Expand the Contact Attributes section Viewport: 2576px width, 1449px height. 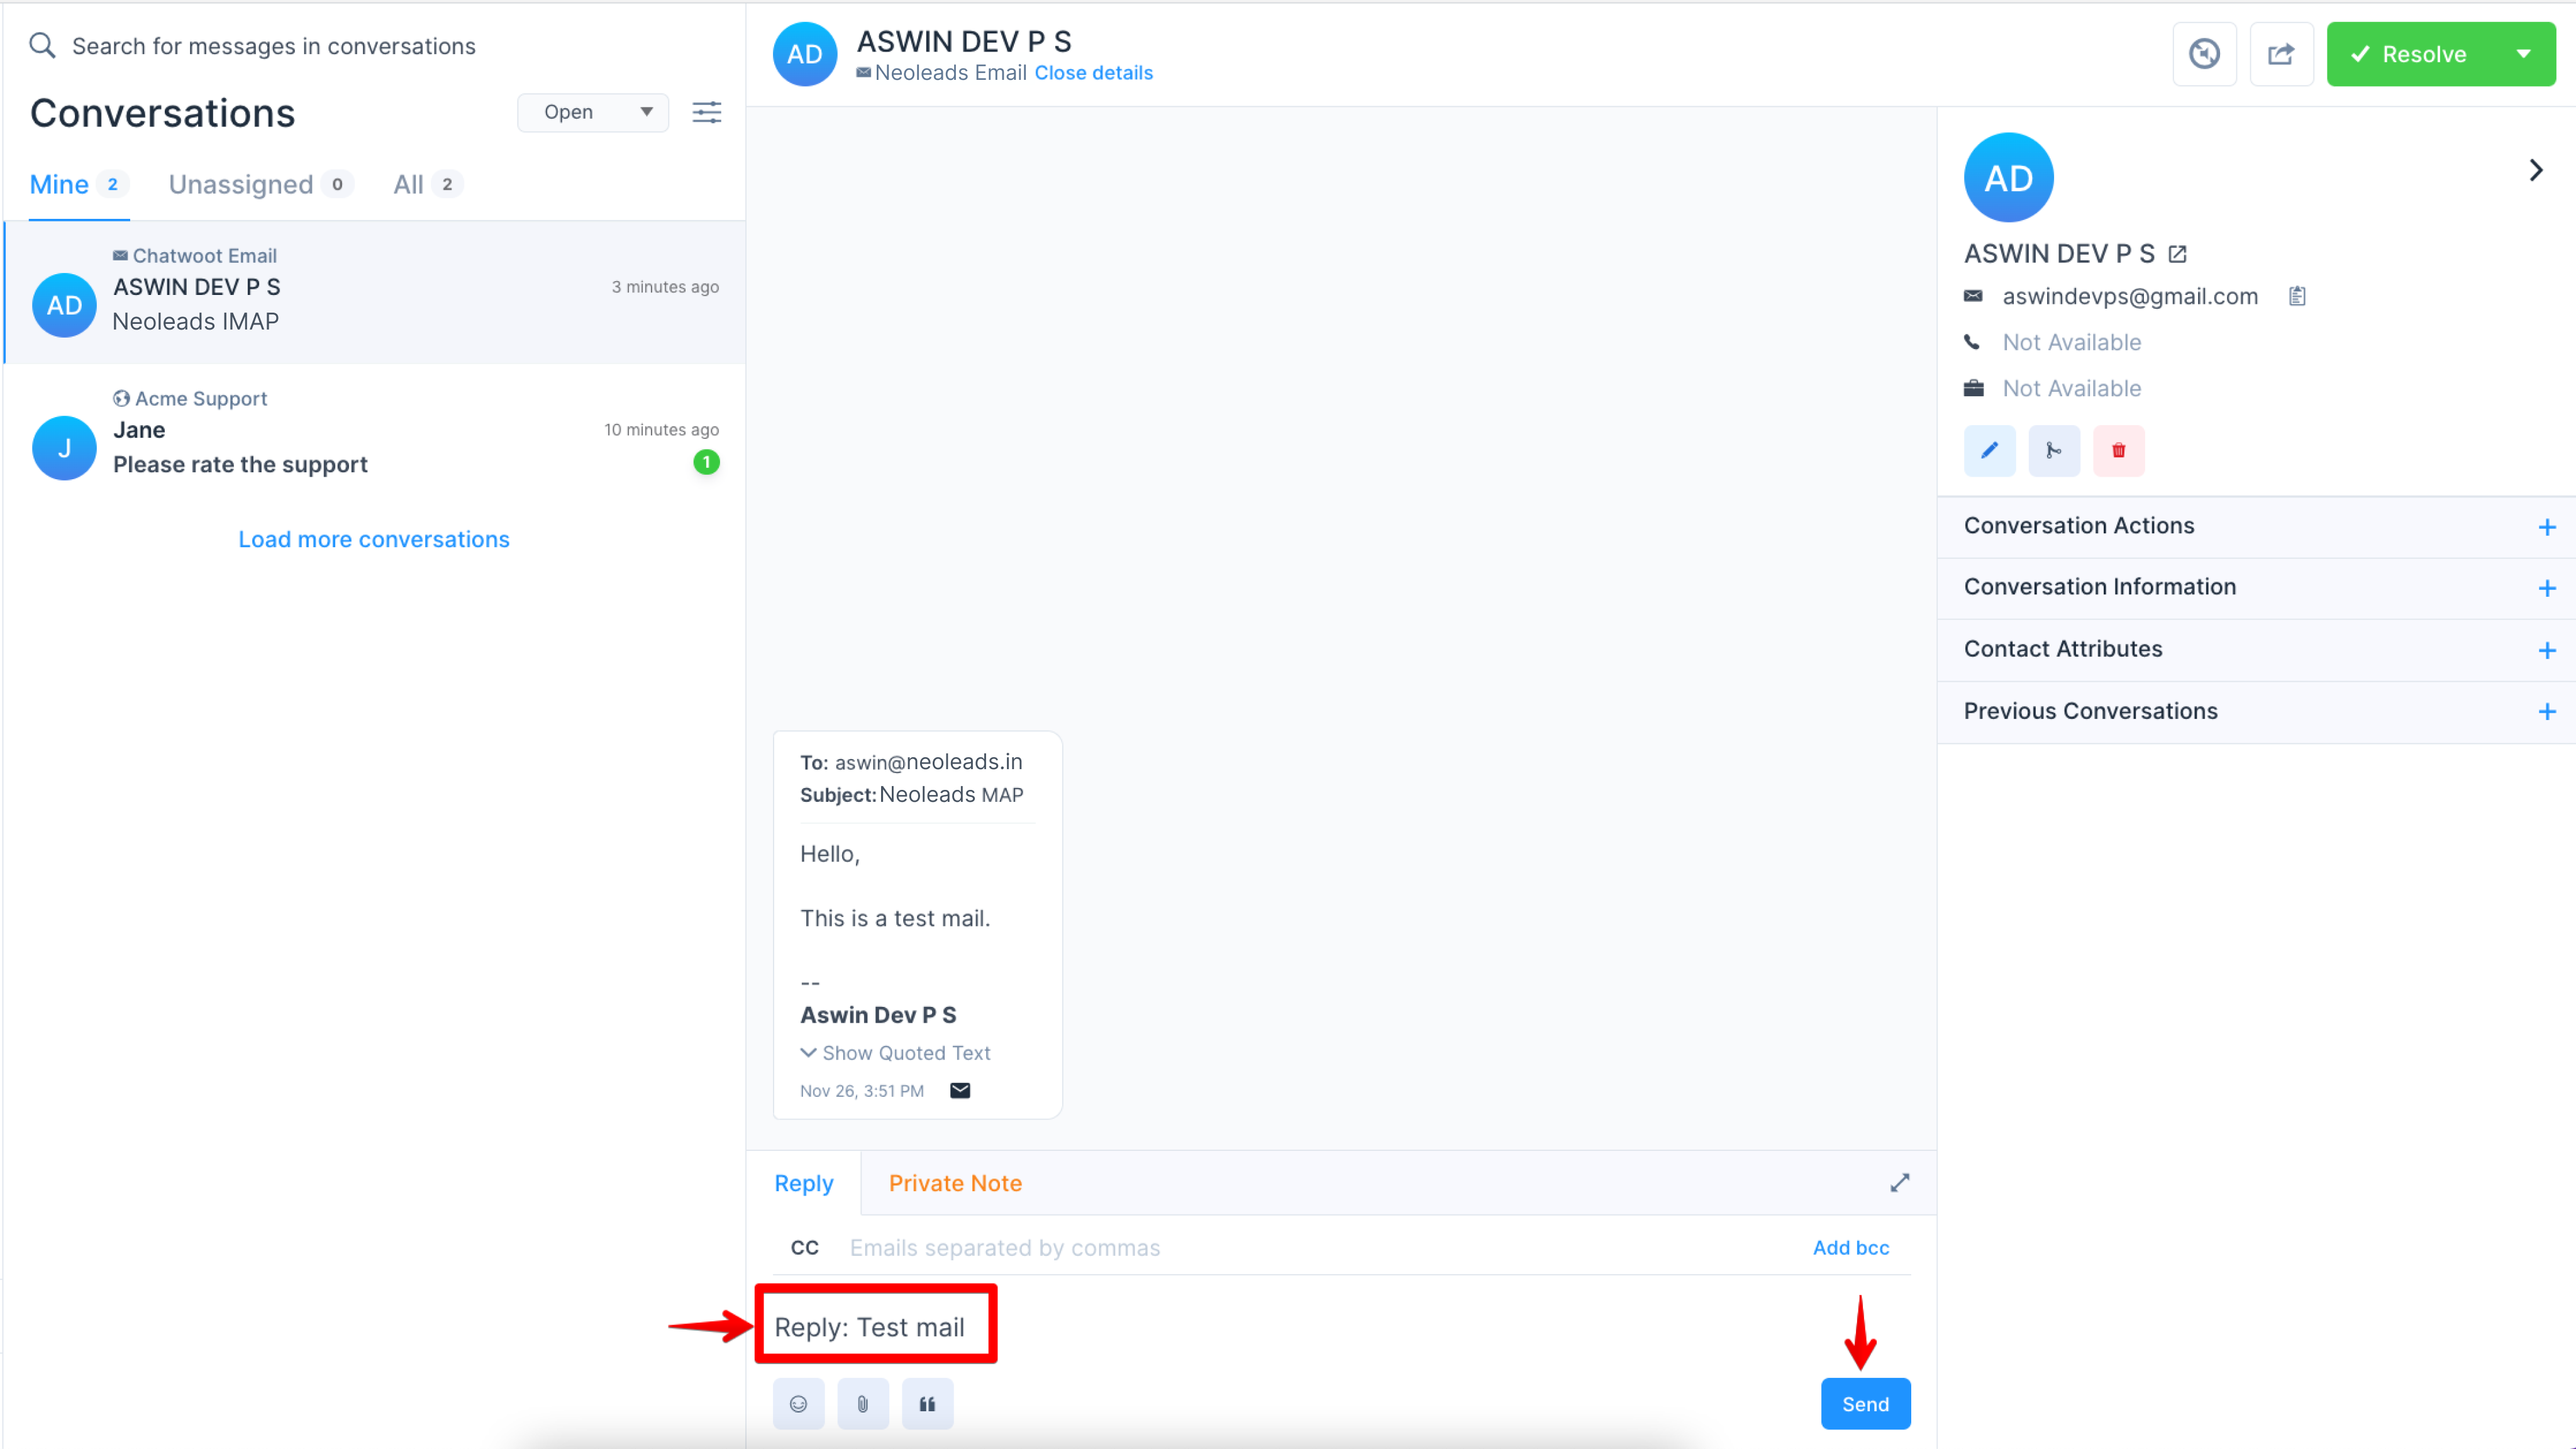tap(2546, 650)
